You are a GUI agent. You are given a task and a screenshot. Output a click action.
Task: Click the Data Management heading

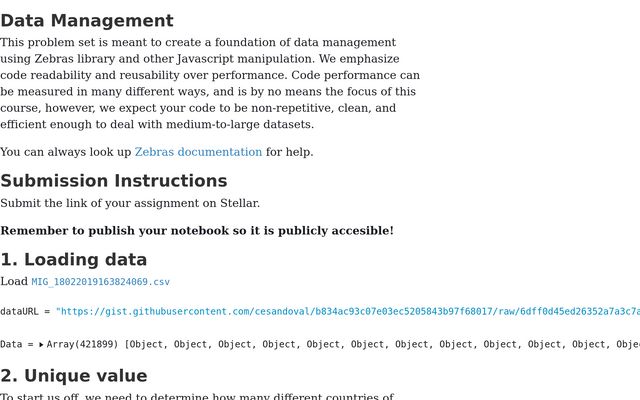(87, 21)
